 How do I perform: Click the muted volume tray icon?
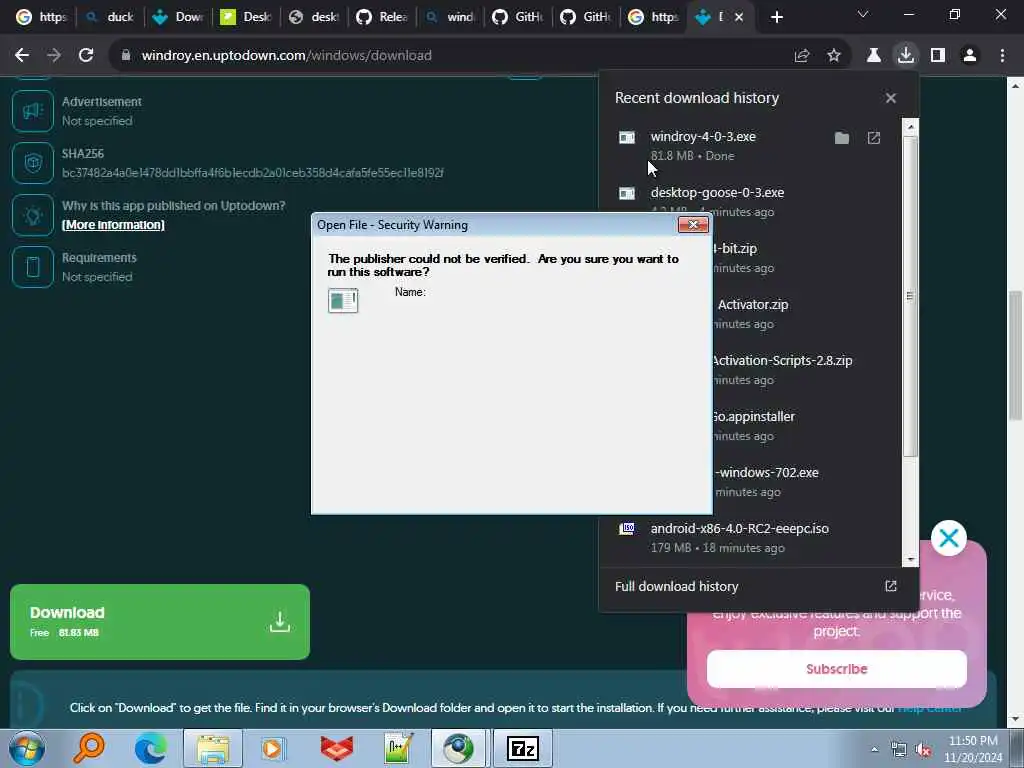923,750
